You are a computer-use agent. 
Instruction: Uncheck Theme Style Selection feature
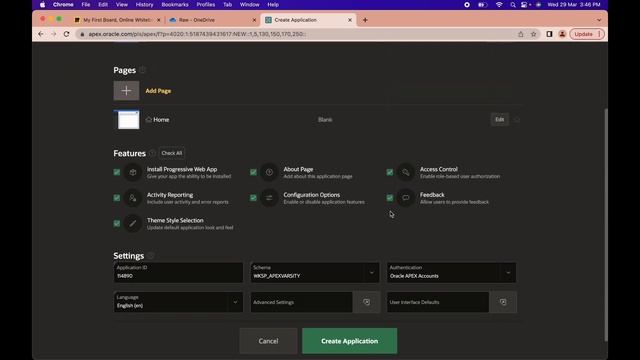coord(117,224)
